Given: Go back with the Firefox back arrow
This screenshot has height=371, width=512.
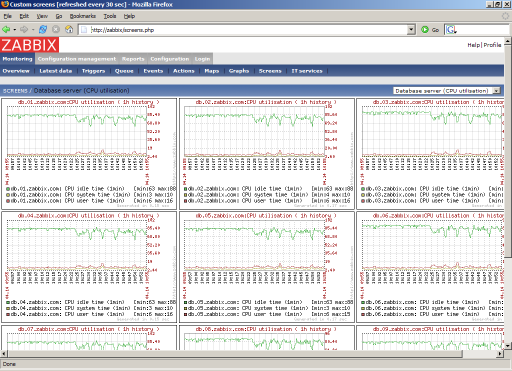Looking at the screenshot, I should tap(6, 30).
